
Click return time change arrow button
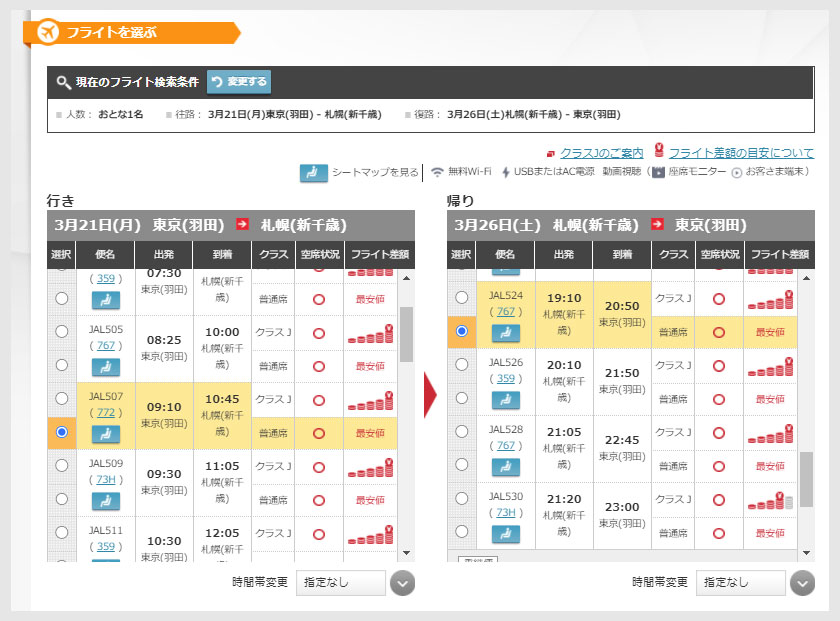[802, 583]
